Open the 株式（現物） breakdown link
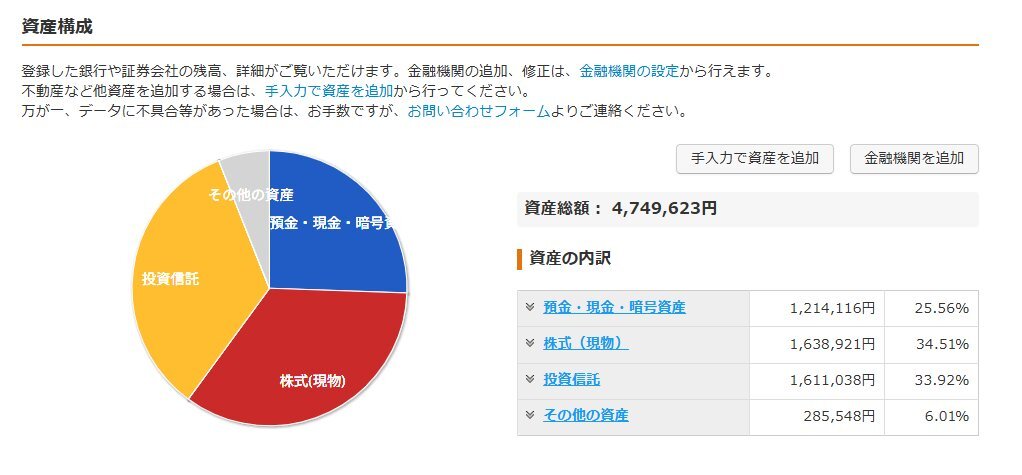This screenshot has height=475, width=1022. 585,343
